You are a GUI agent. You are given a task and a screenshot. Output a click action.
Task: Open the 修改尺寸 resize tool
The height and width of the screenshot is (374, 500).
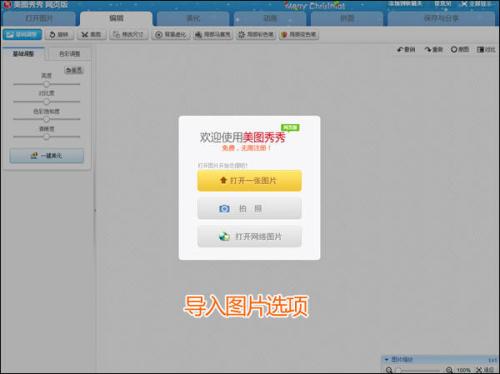129,34
